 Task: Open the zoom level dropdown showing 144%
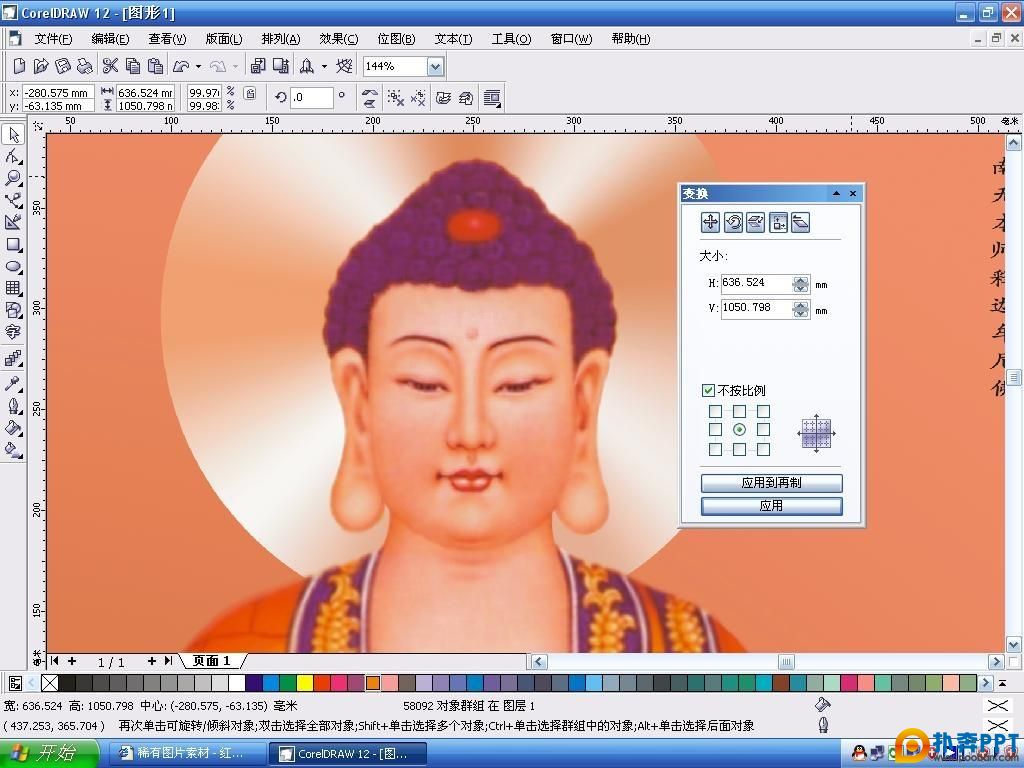tap(436, 66)
